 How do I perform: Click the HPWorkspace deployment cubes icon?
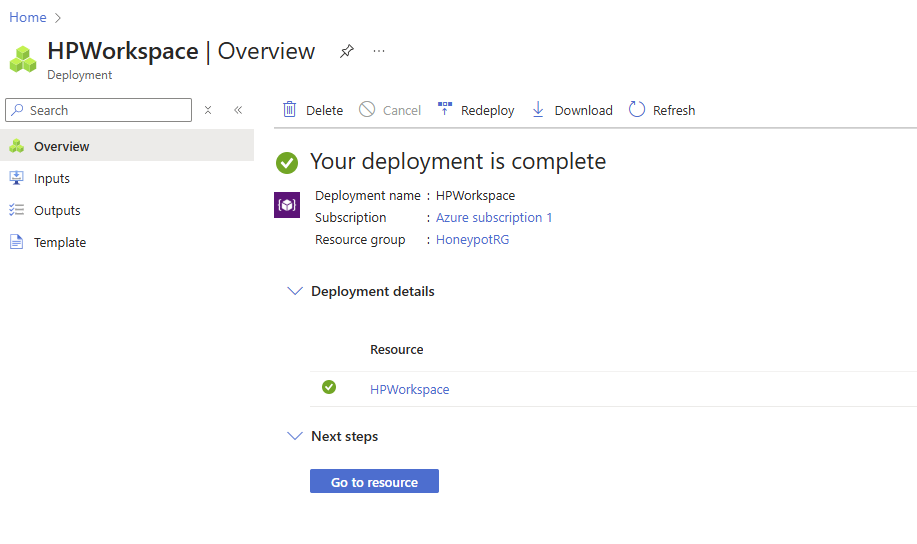click(23, 59)
